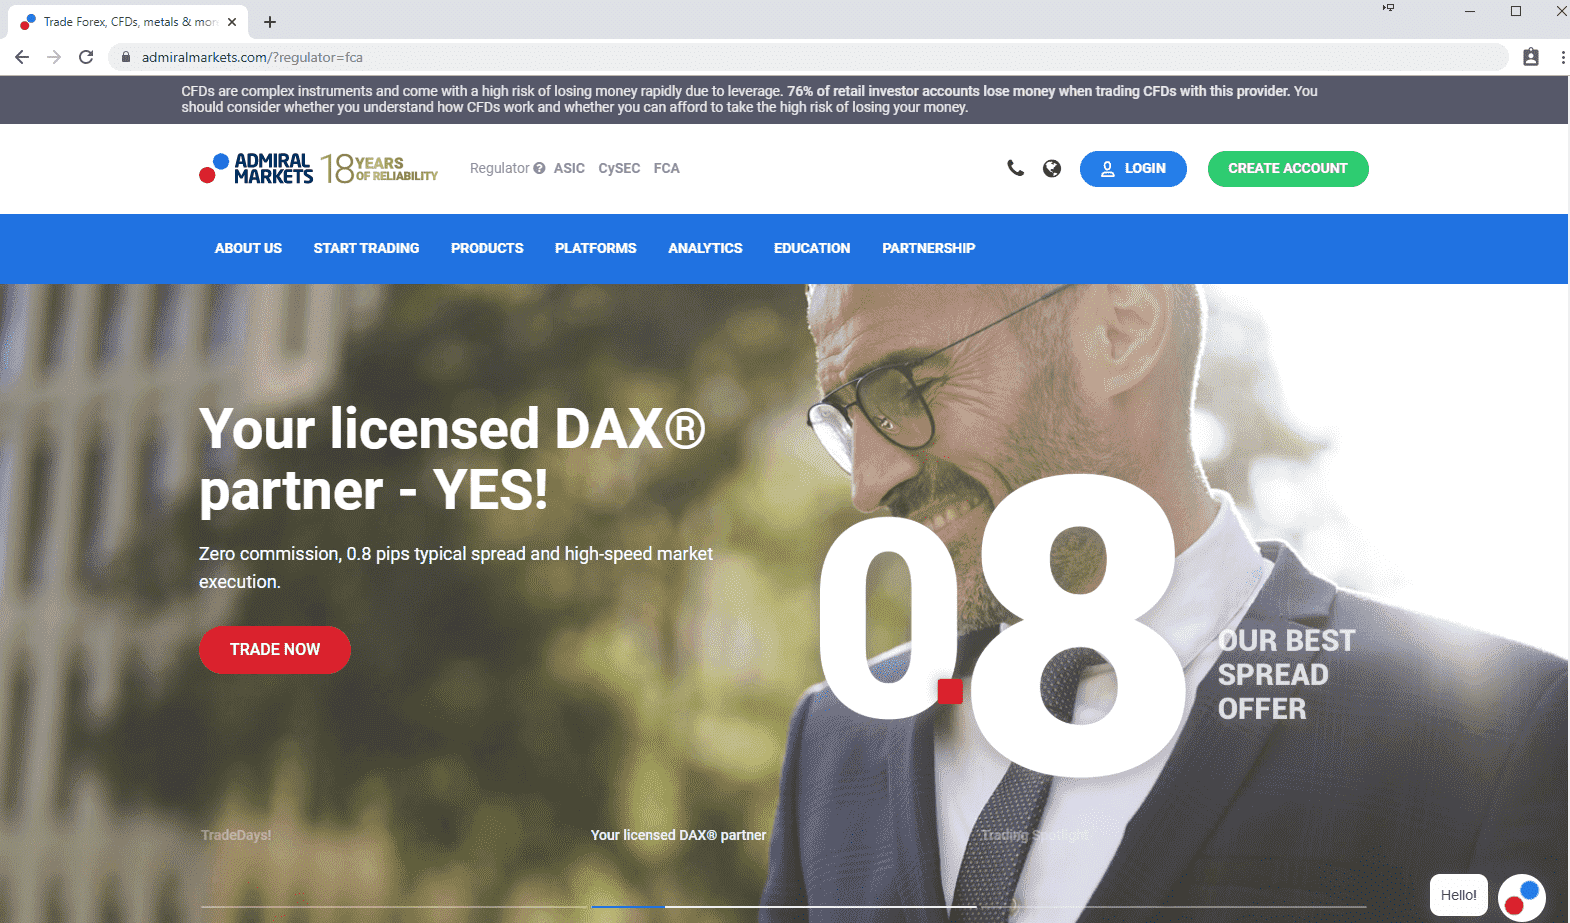Screen dimensions: 1570x923
Task: Expand the Platforms menu
Action: point(595,248)
